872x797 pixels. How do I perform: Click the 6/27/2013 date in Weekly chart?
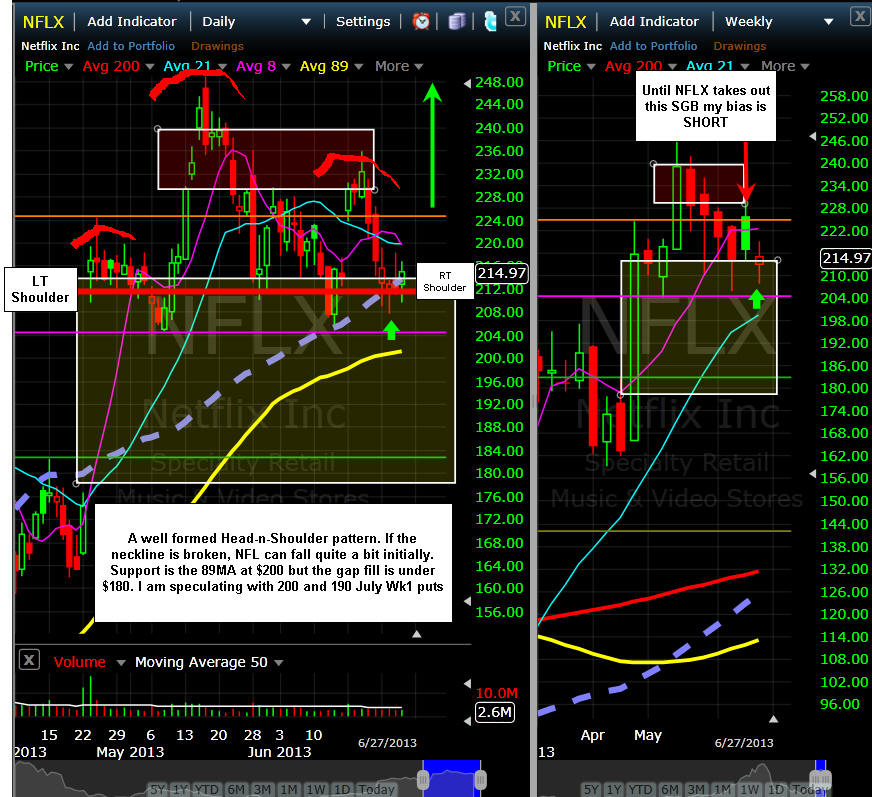(744, 742)
